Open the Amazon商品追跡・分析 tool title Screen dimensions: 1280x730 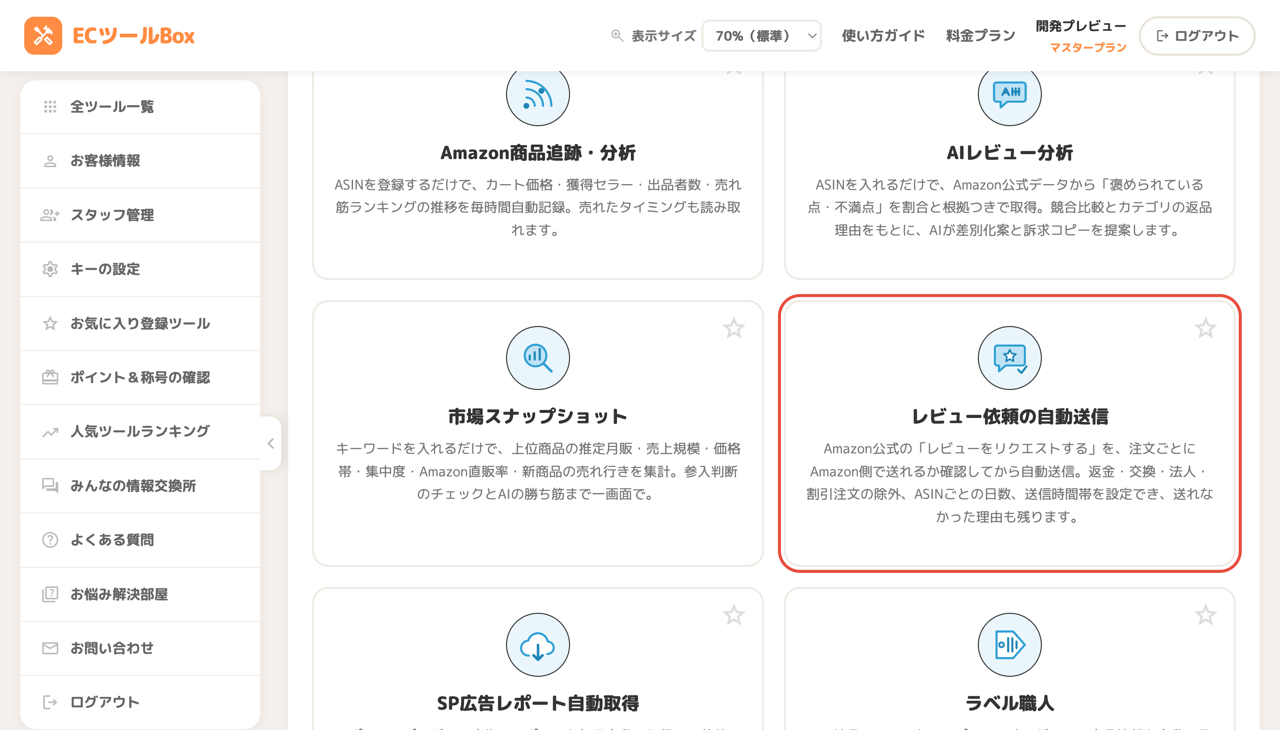coord(538,153)
